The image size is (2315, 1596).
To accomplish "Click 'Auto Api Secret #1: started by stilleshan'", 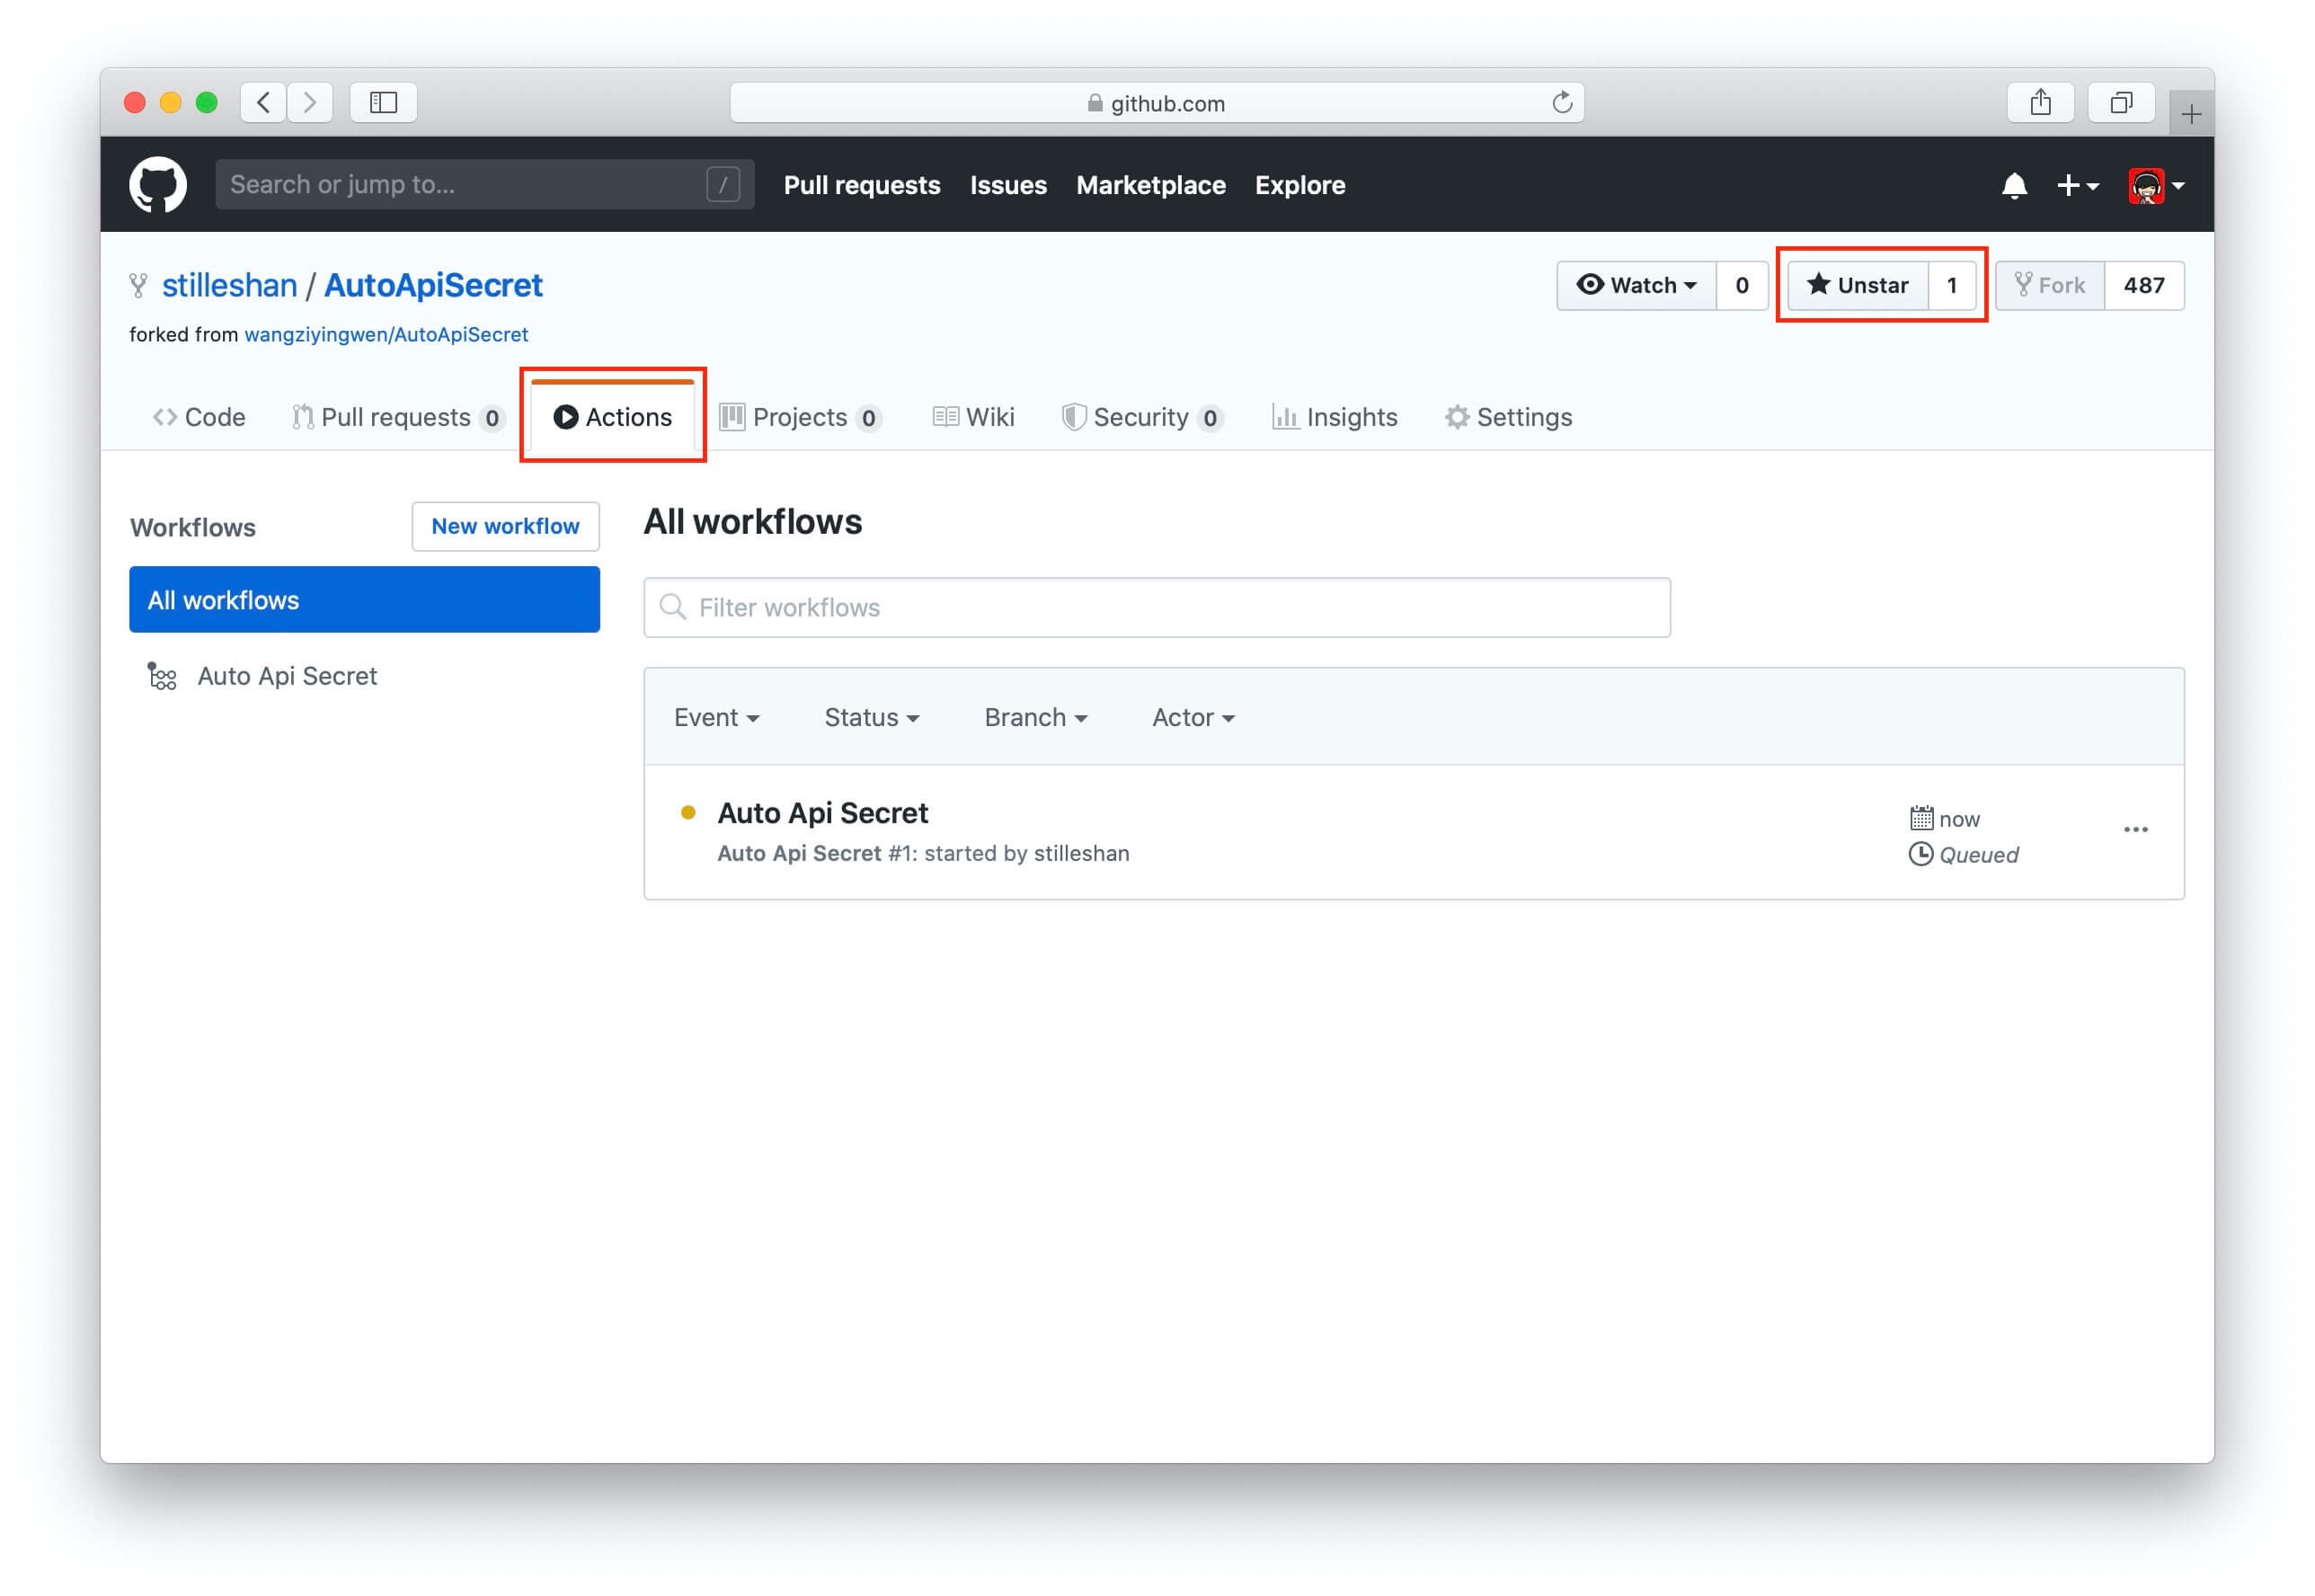I will 923,853.
